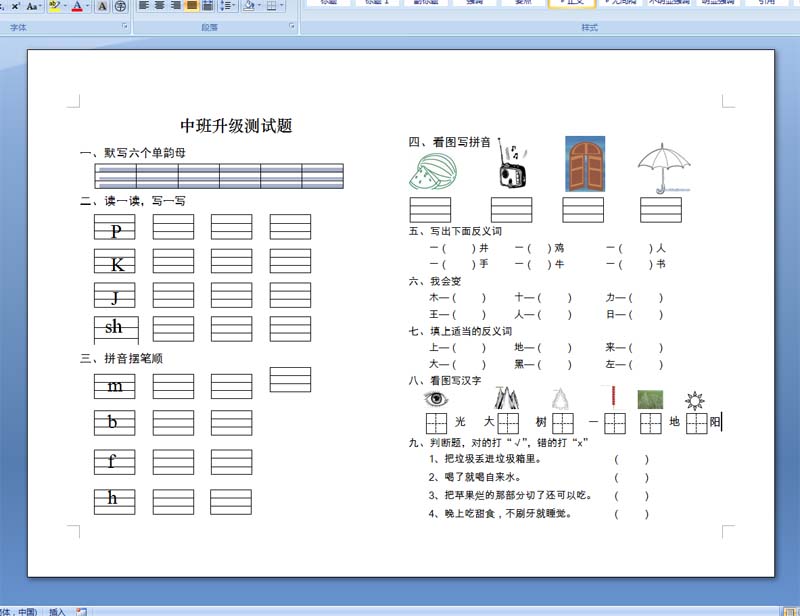Click the box containing letter K
Screen dimensions: 800x616
[x=115, y=261]
